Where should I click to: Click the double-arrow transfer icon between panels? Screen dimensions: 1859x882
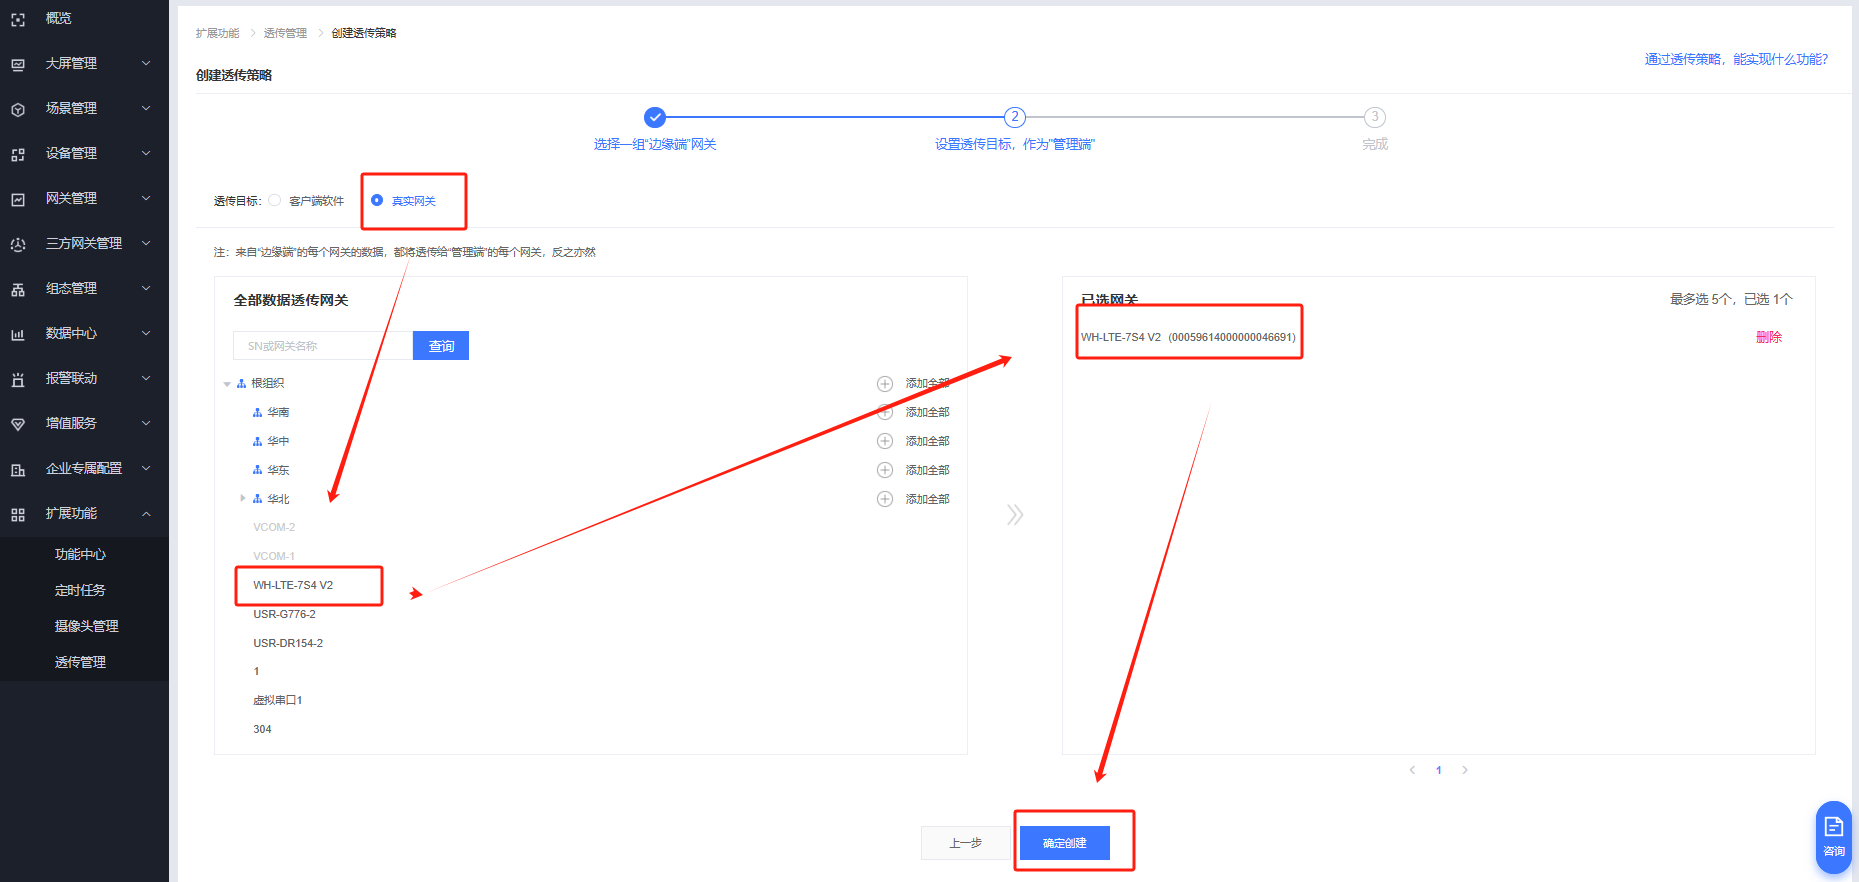pyautogui.click(x=1015, y=515)
